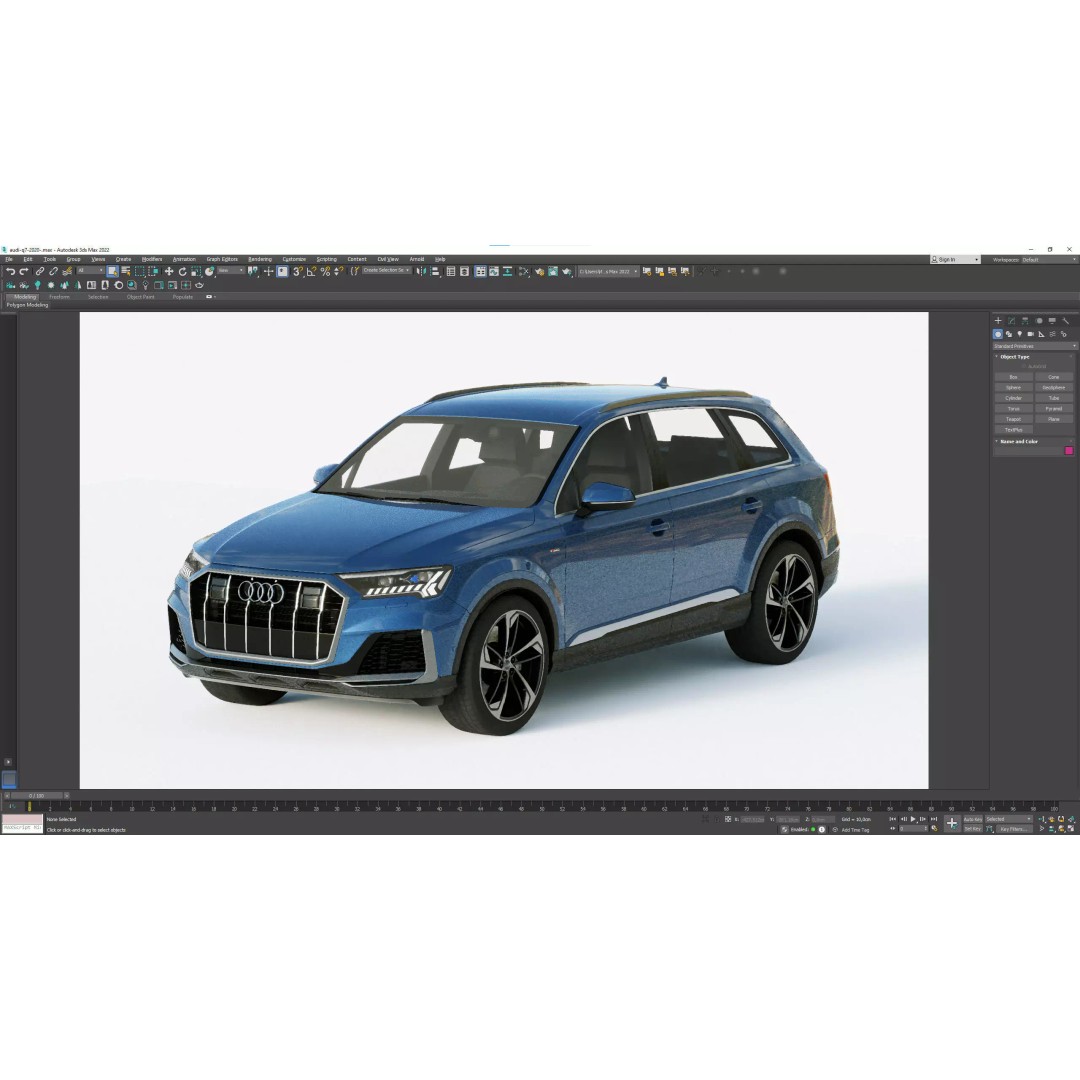Click Play Animation button
1080x1080 pixels.
913,819
